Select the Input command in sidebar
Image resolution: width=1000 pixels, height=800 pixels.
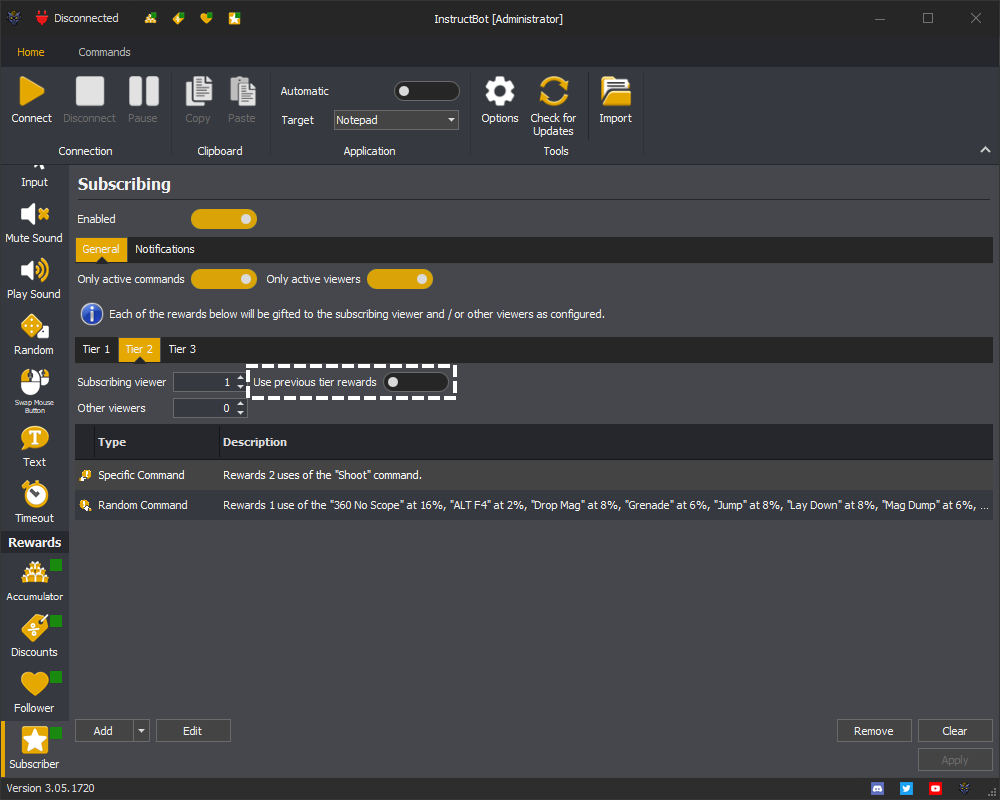(34, 177)
